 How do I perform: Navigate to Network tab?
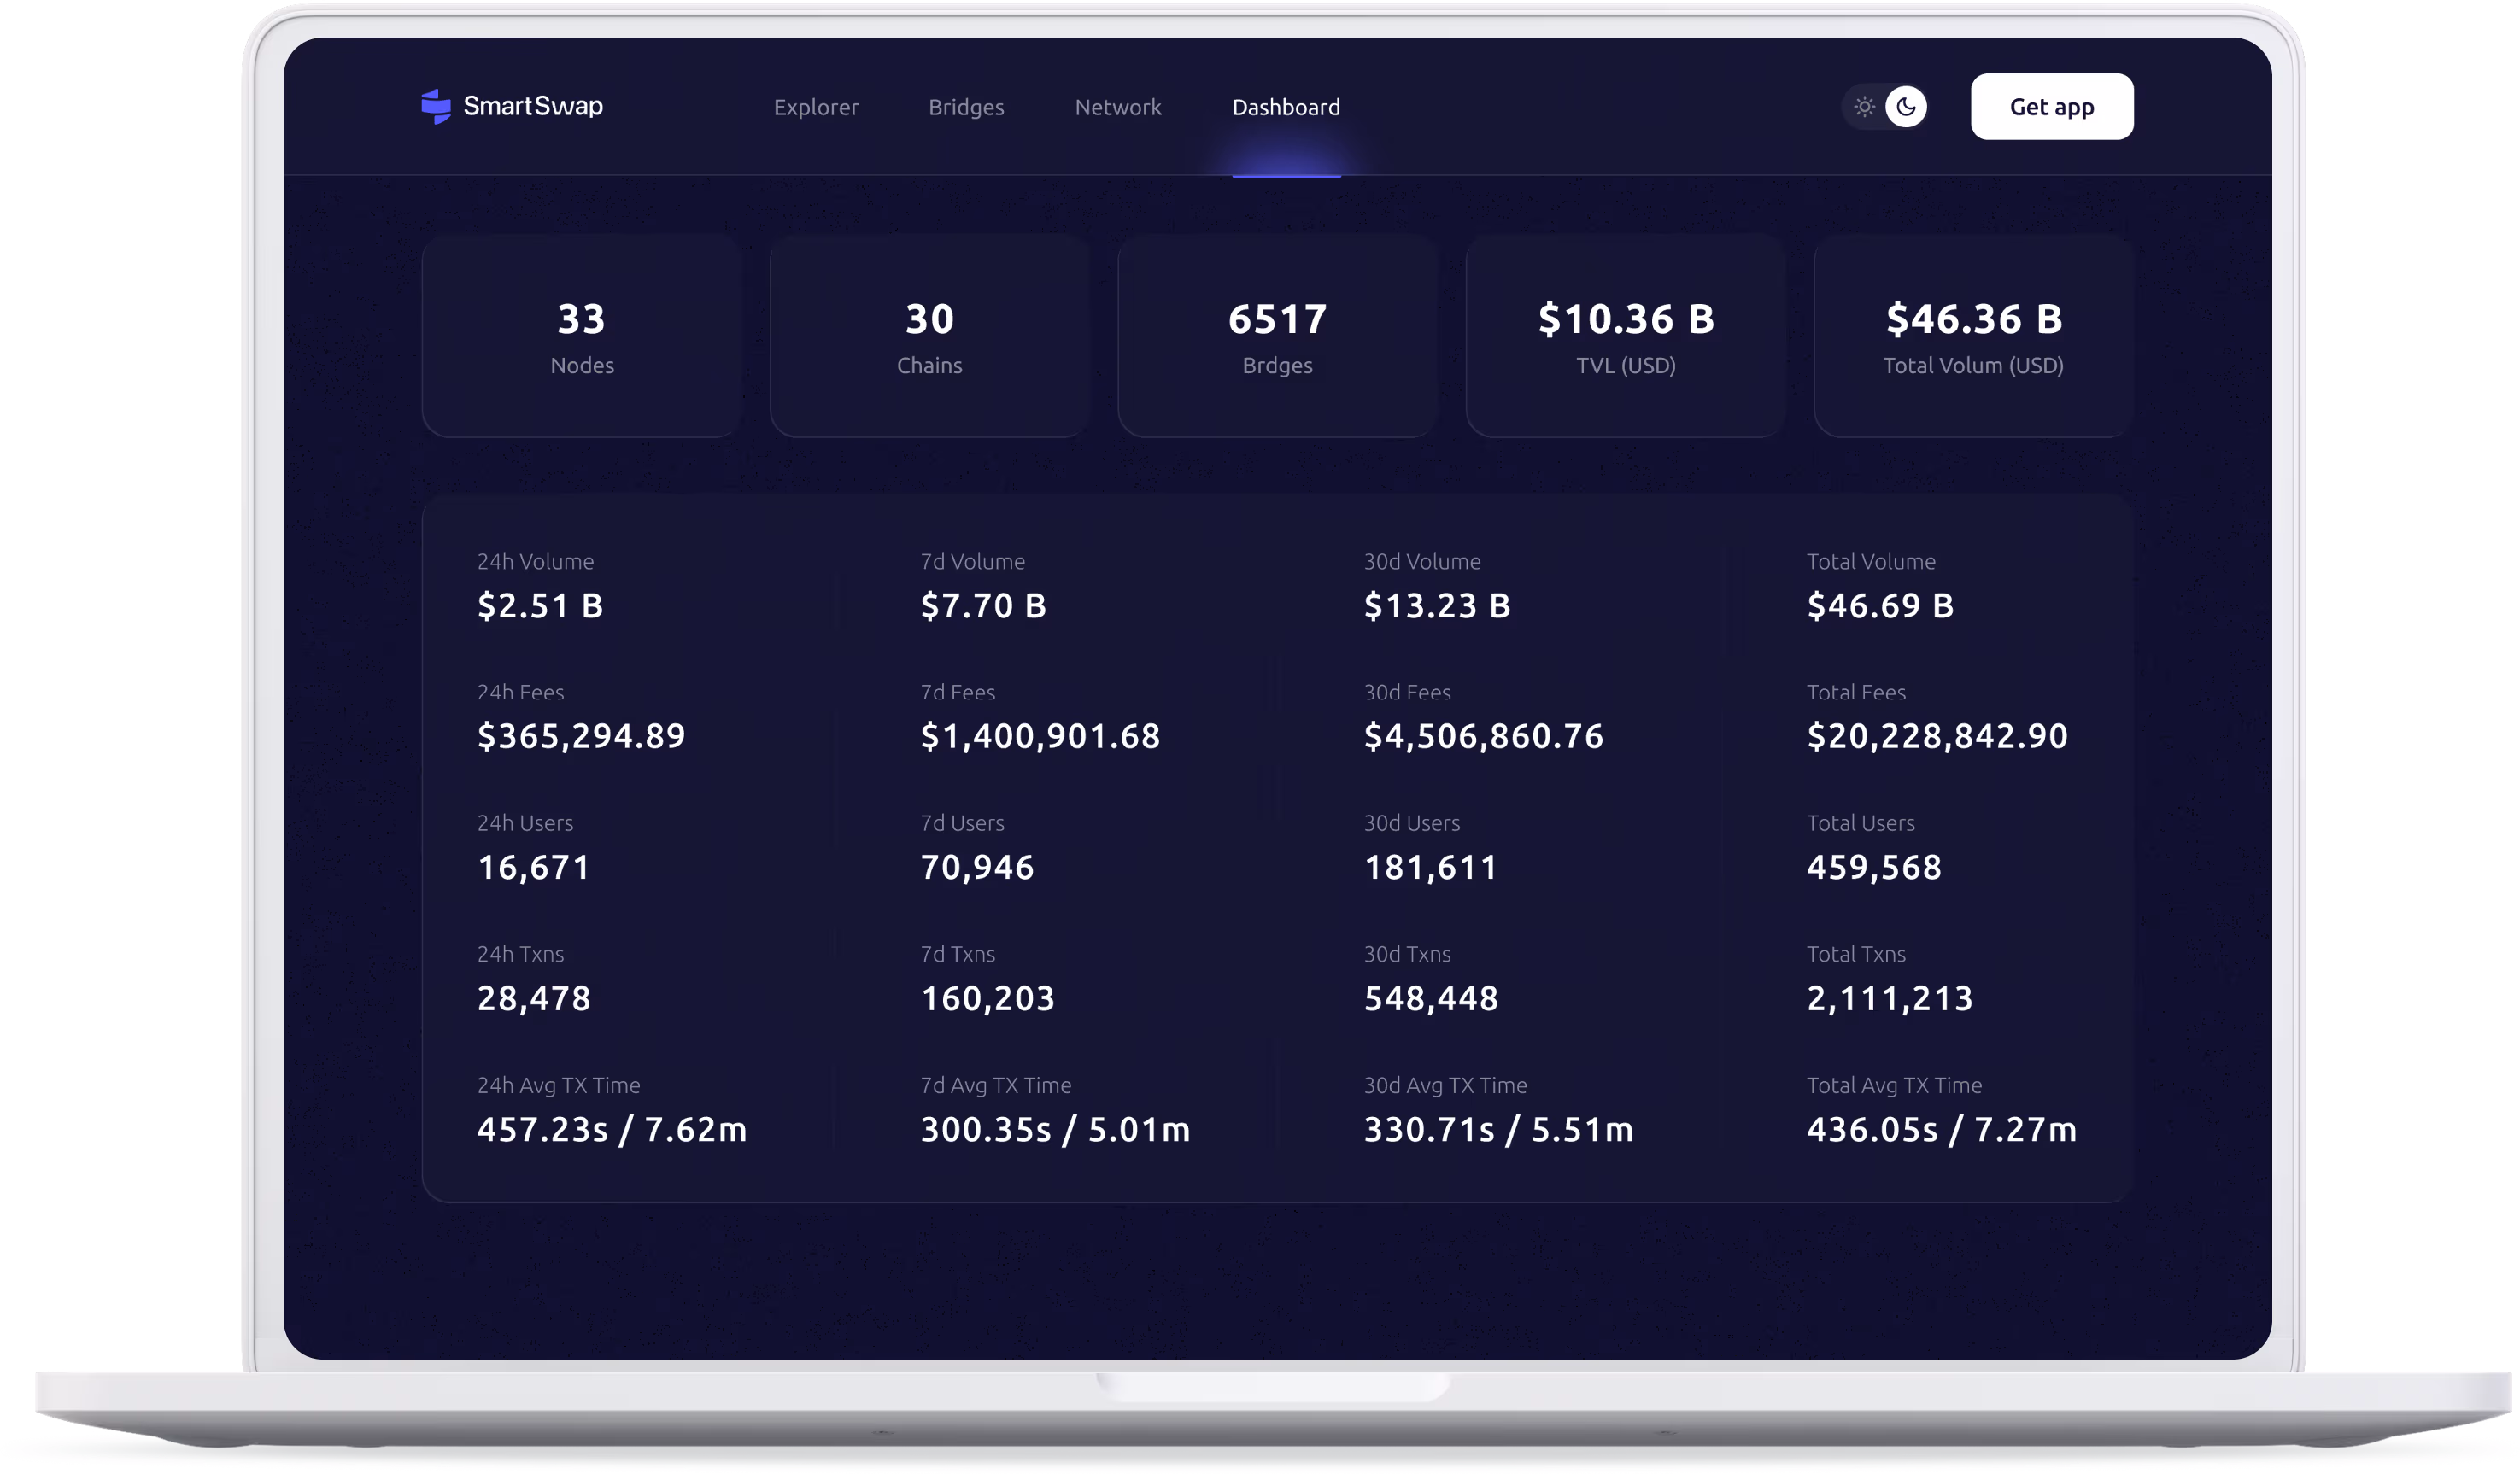point(1118,107)
